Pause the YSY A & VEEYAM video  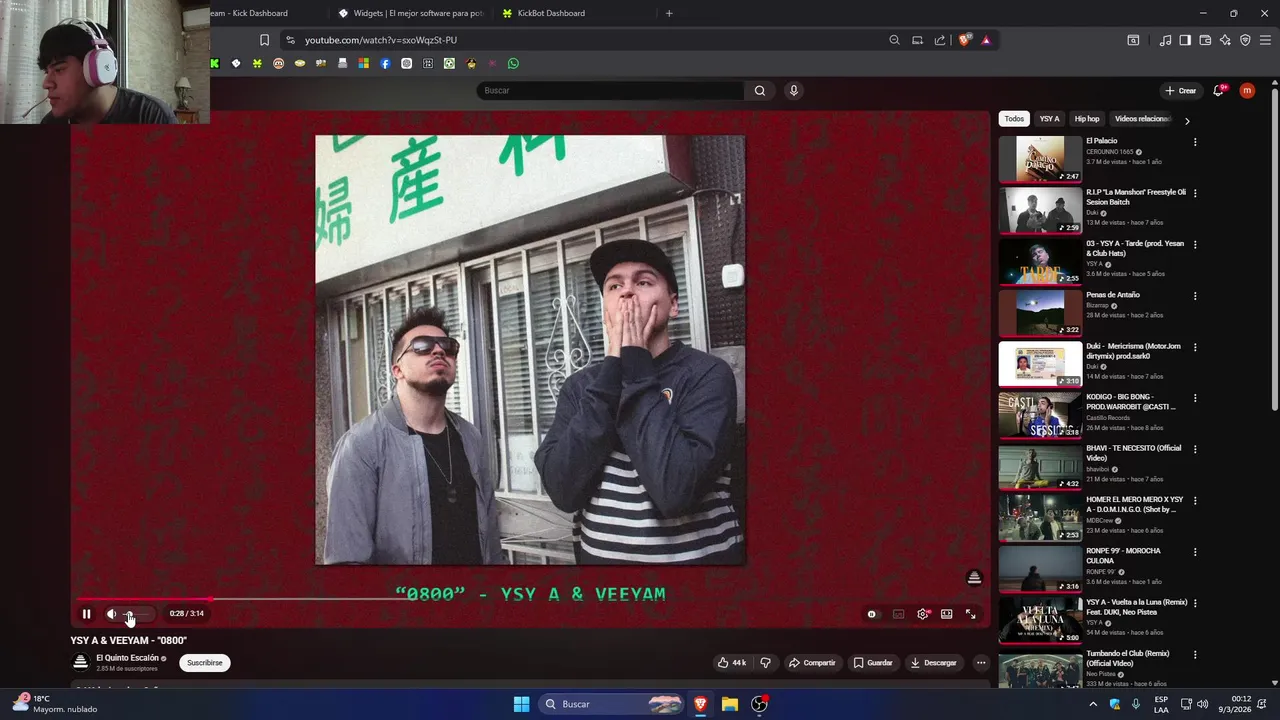pyautogui.click(x=86, y=614)
